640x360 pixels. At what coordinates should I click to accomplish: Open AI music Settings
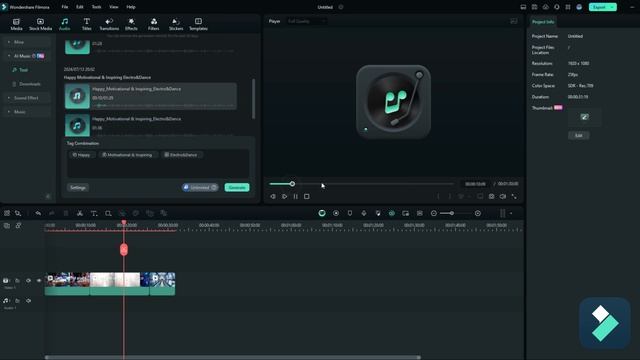coord(78,188)
